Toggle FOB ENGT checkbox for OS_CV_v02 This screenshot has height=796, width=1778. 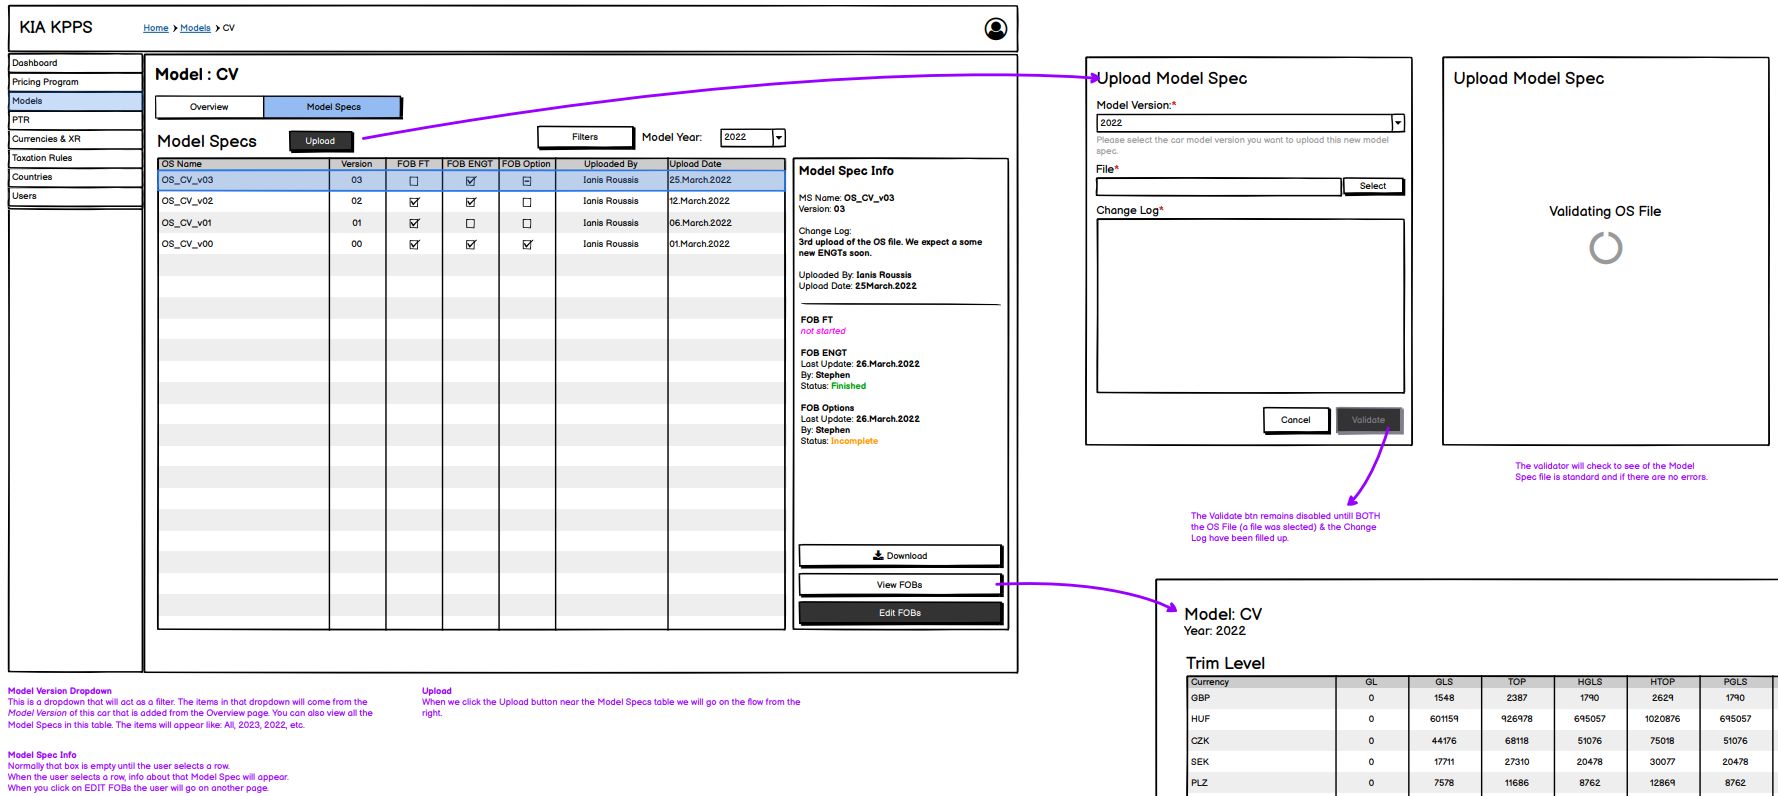point(471,202)
